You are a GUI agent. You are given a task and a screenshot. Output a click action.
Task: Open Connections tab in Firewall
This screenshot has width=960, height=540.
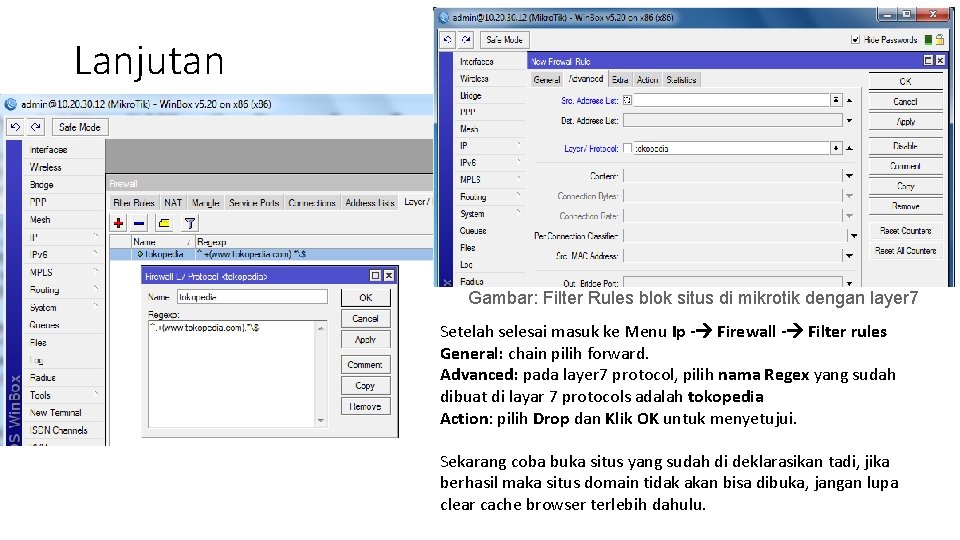(x=312, y=203)
